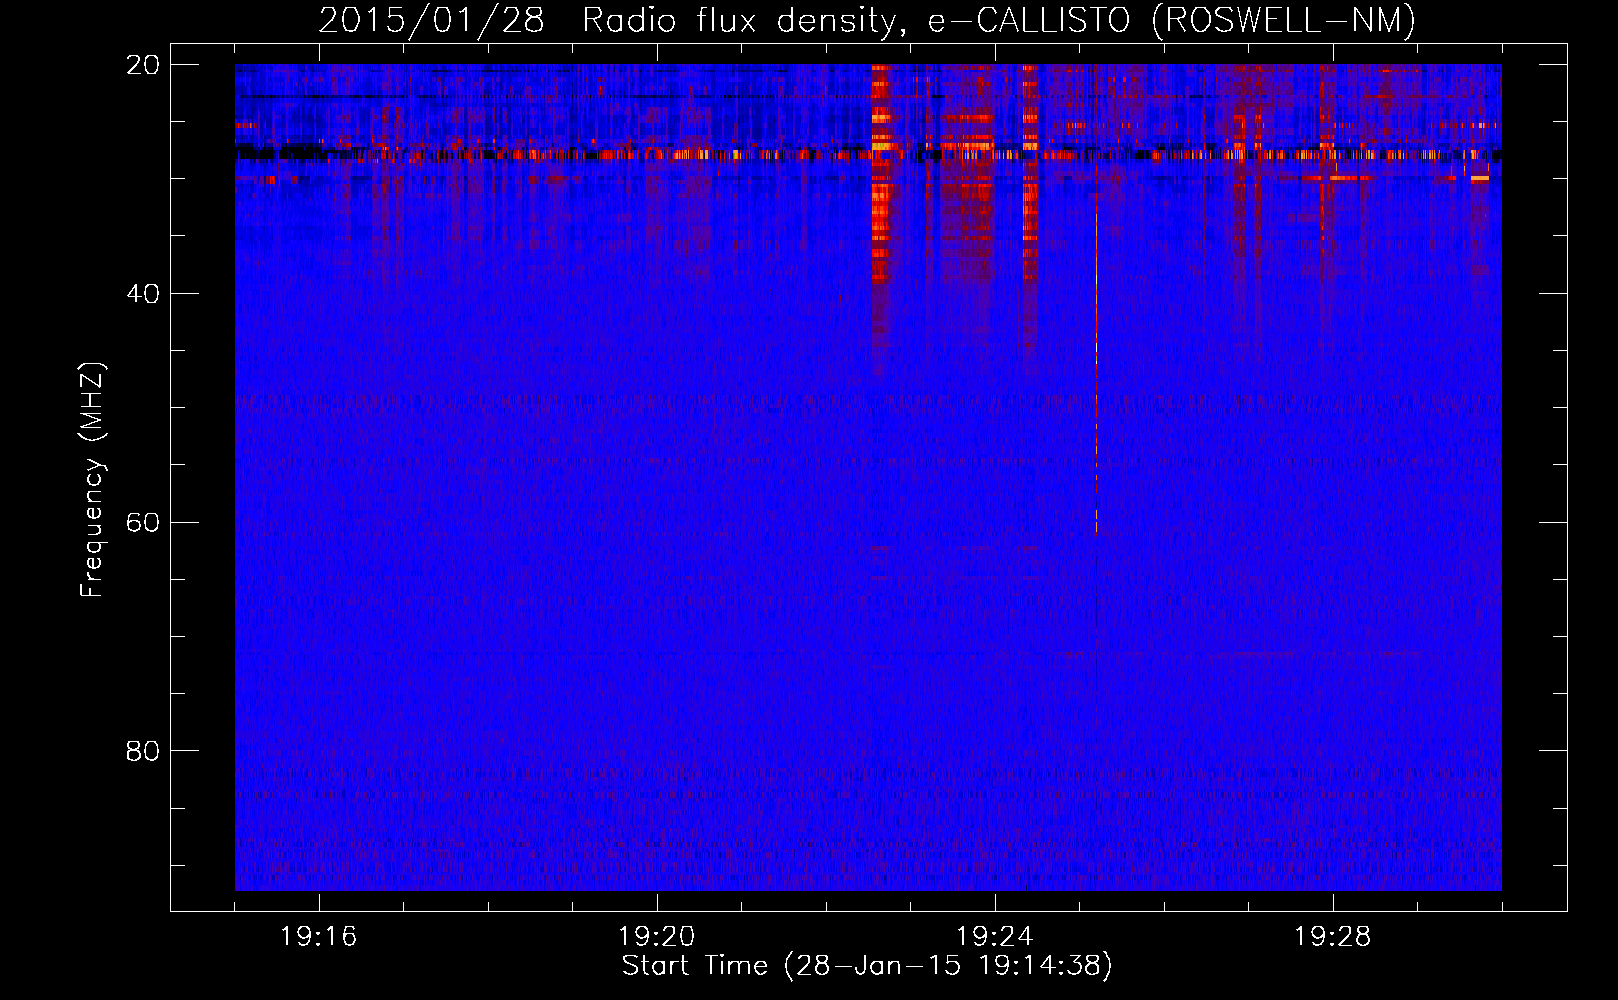
Task: Select the 80 frequency tick label
Action: (x=143, y=751)
